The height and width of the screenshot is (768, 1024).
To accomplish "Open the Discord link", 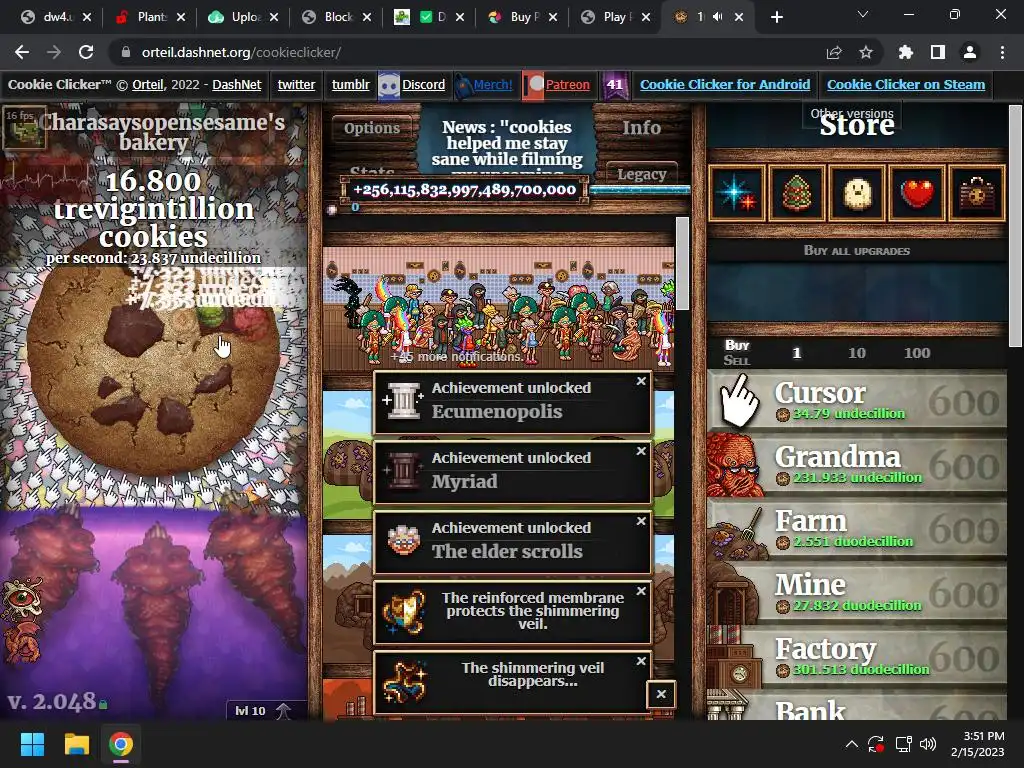I will click(423, 84).
